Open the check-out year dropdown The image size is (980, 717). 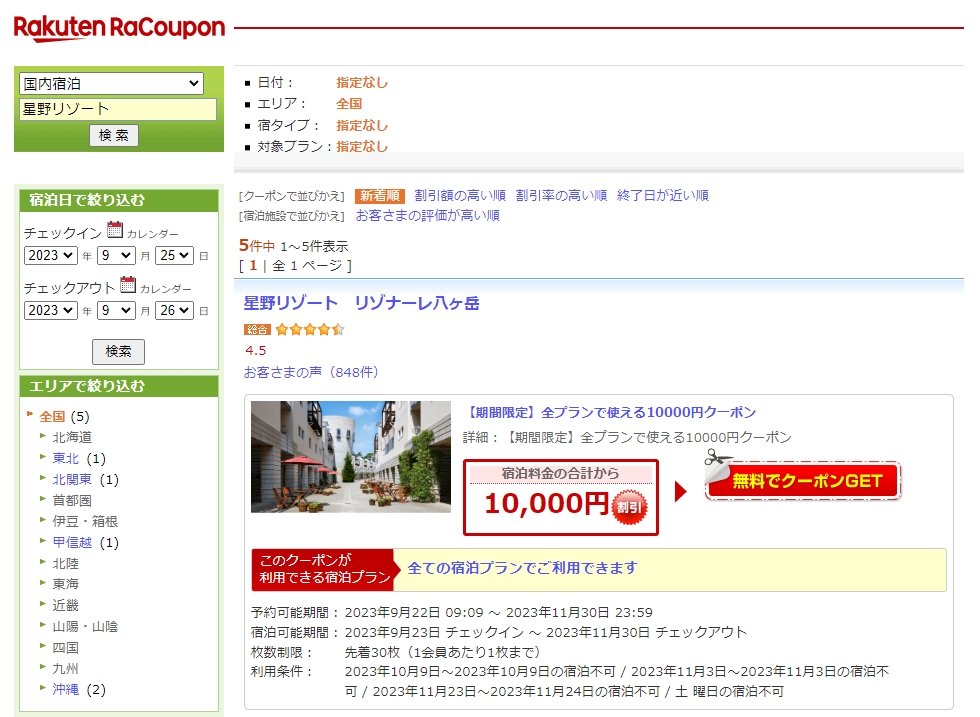coord(51,310)
